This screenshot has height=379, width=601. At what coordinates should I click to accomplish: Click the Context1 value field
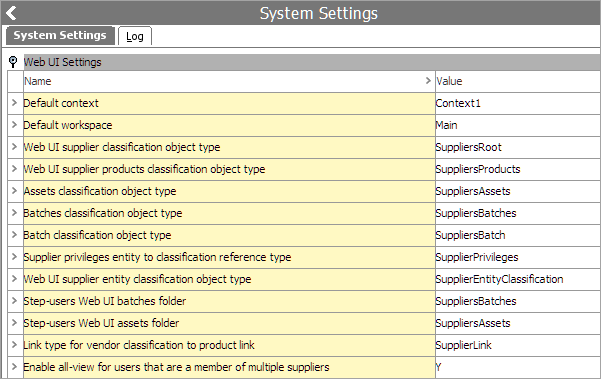tap(517, 103)
